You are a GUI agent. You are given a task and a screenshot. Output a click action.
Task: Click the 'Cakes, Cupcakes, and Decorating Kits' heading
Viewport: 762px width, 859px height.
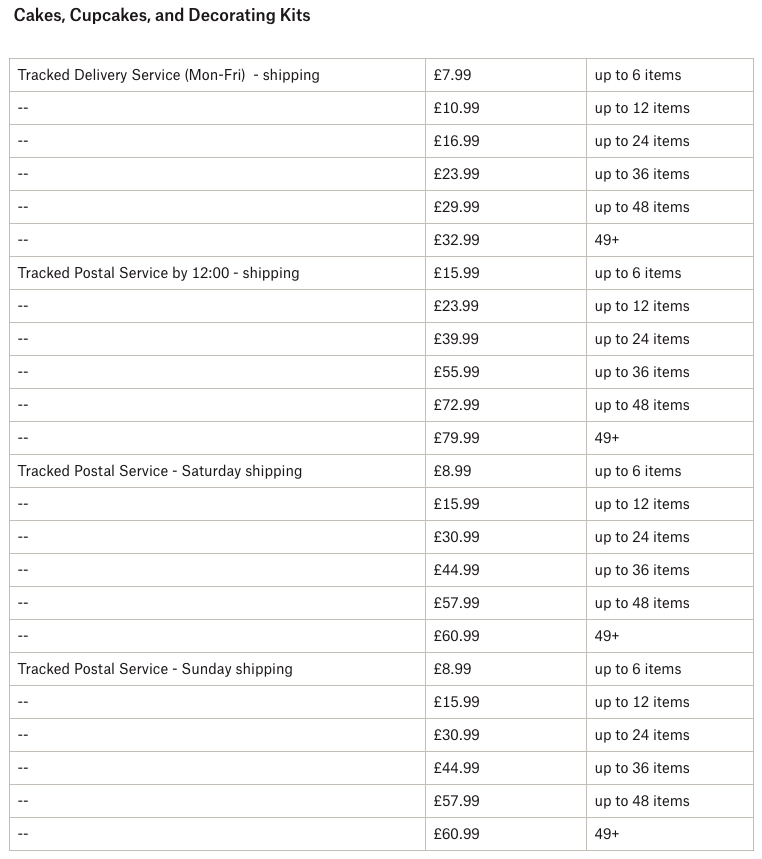coord(162,16)
